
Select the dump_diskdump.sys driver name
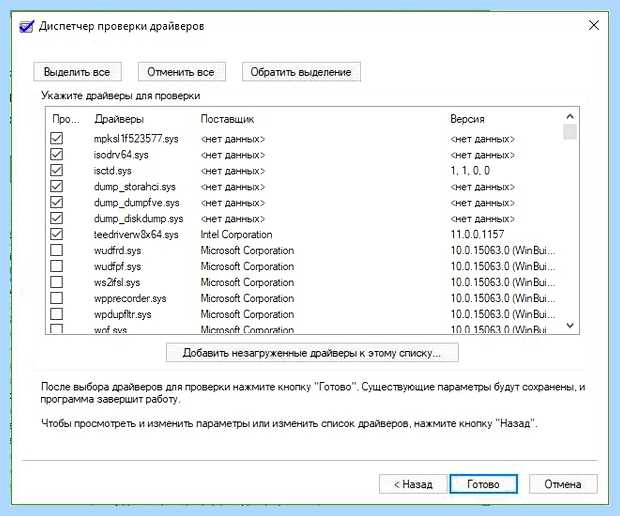(138, 219)
